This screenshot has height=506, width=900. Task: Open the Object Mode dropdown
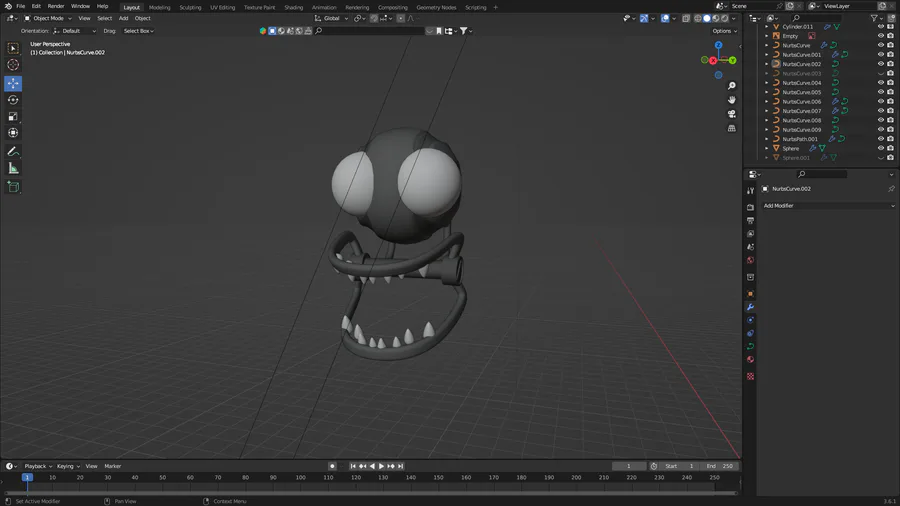click(48, 18)
